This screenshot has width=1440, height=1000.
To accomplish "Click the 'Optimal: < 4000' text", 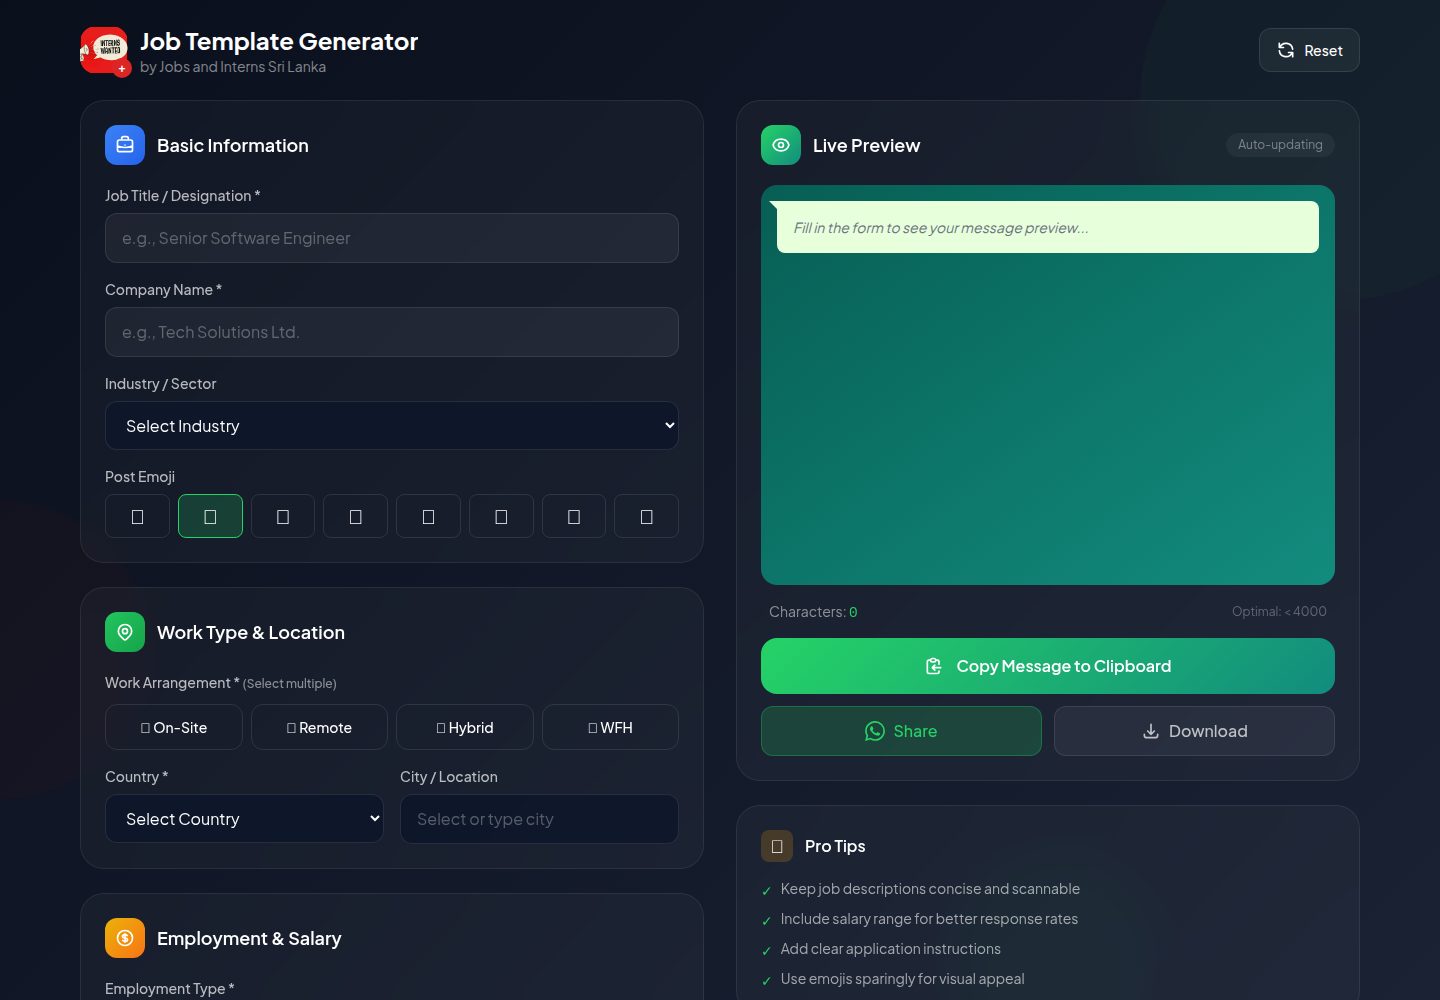I will [x=1279, y=611].
